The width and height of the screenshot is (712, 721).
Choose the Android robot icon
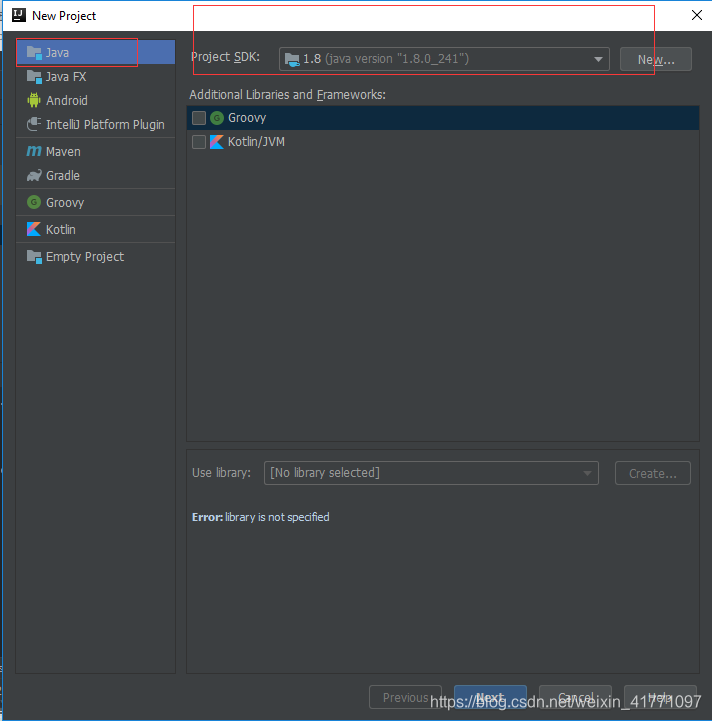[x=34, y=100]
